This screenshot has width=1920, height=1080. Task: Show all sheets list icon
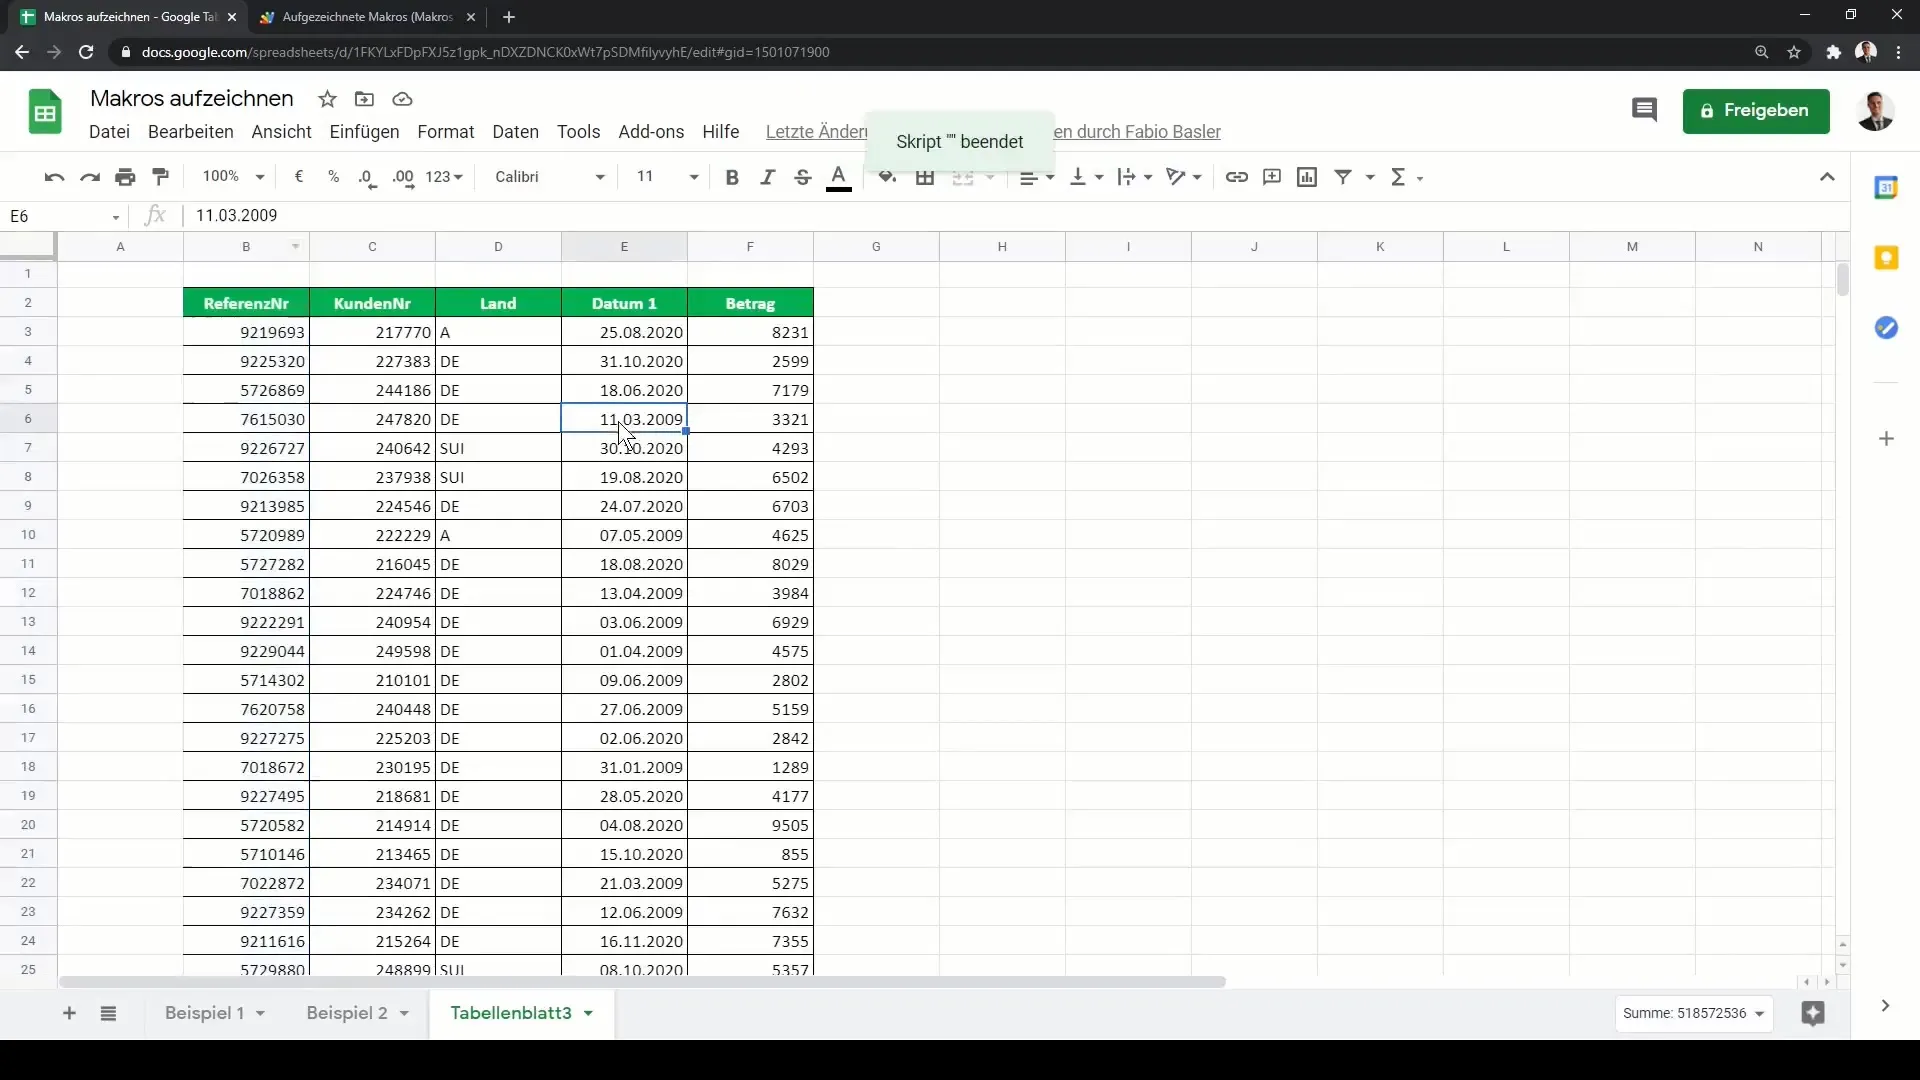click(108, 1013)
